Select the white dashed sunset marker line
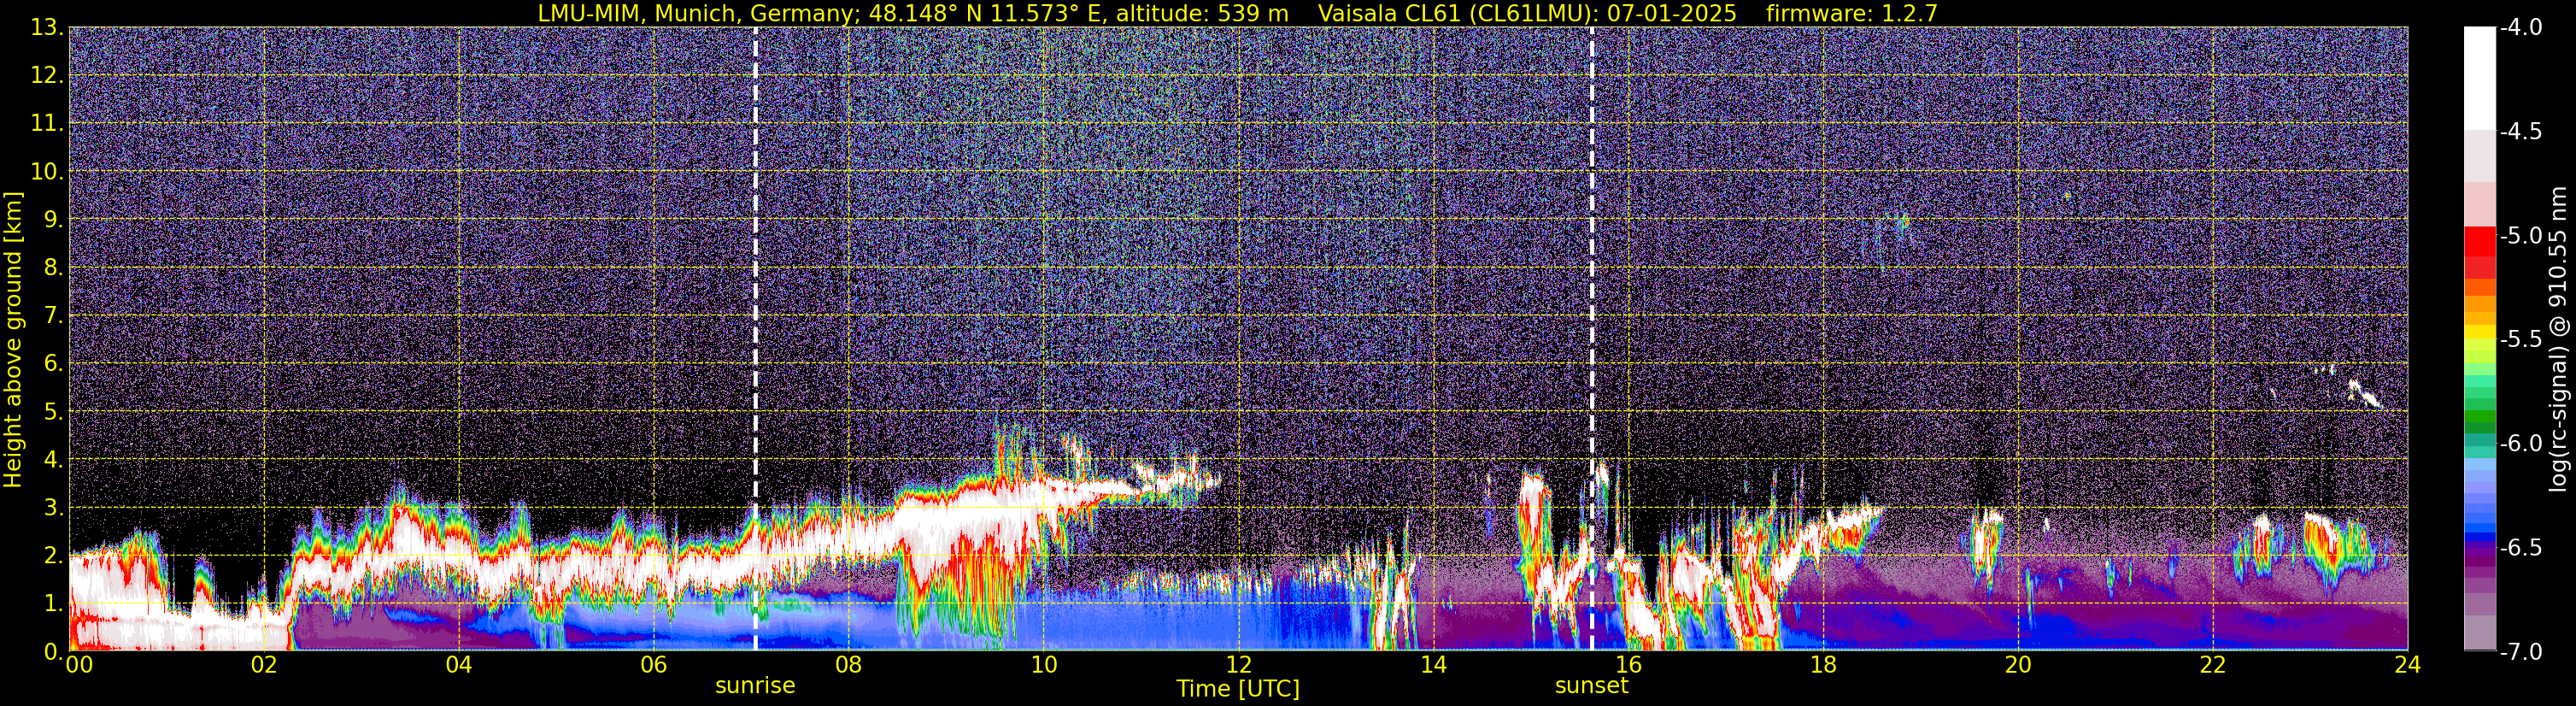 1591,339
